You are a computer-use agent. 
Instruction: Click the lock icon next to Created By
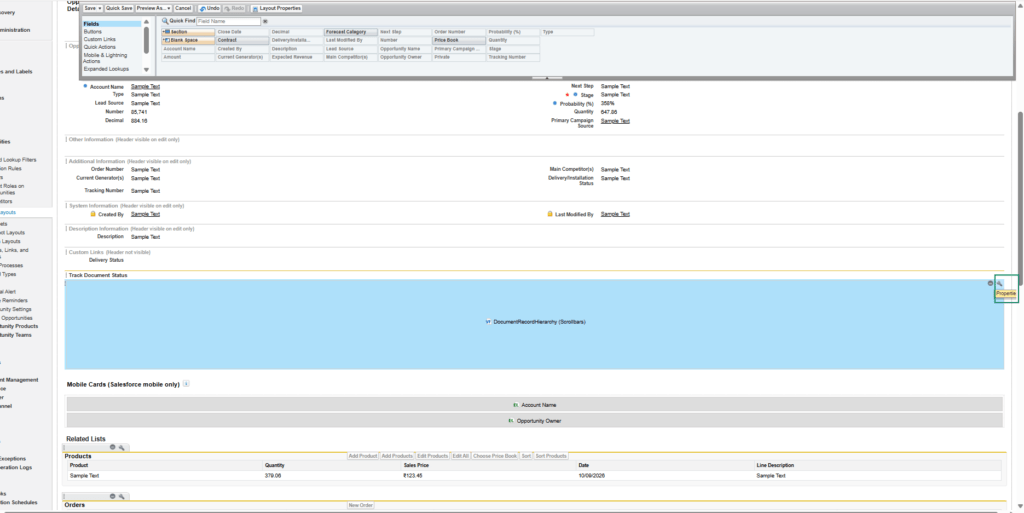(x=93, y=213)
